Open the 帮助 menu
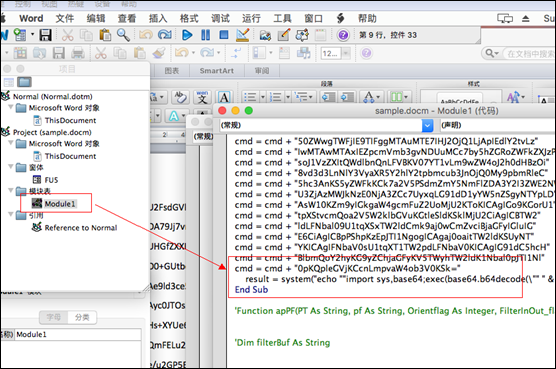The image size is (556, 369). click(x=367, y=18)
